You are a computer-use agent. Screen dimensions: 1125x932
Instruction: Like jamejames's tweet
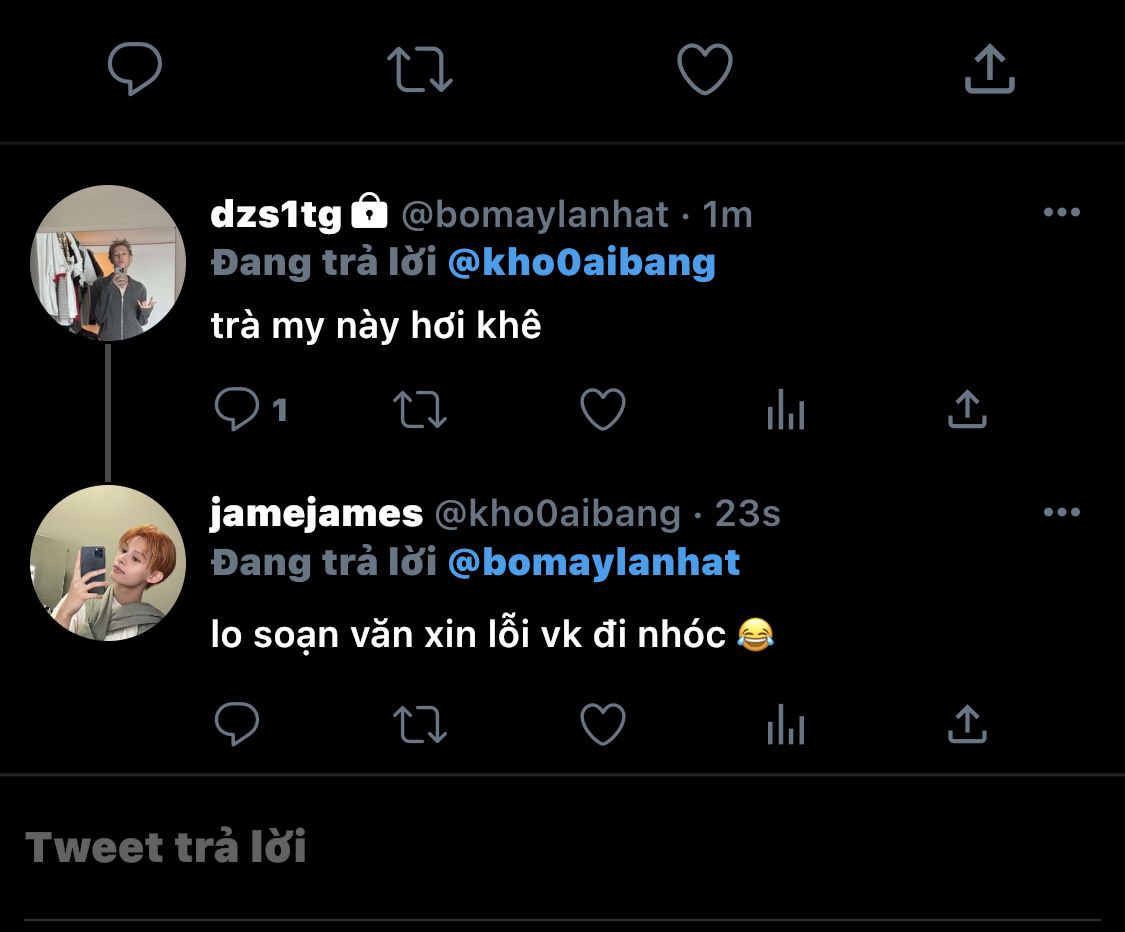[603, 724]
